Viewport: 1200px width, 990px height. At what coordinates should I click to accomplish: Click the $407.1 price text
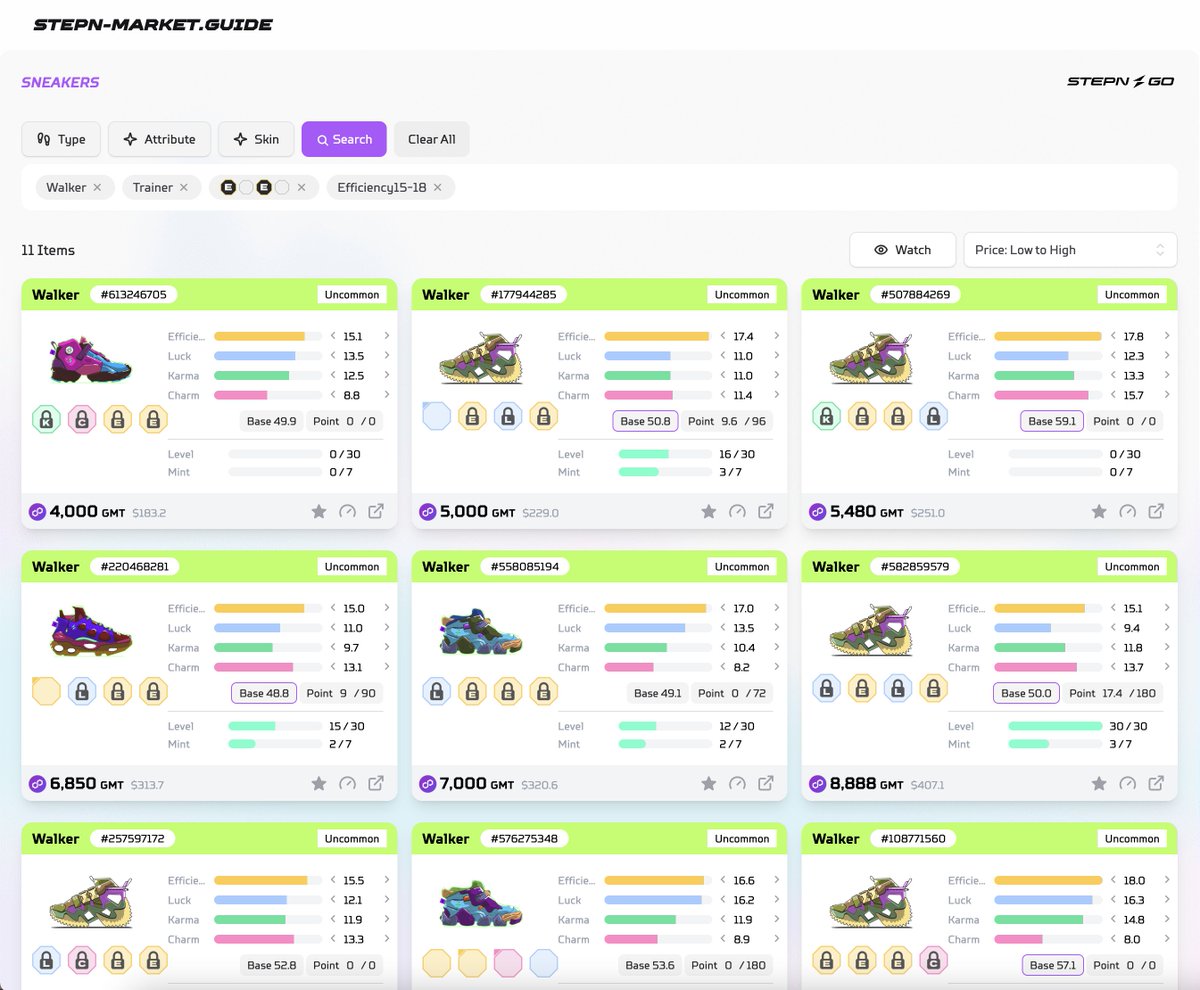pos(928,785)
